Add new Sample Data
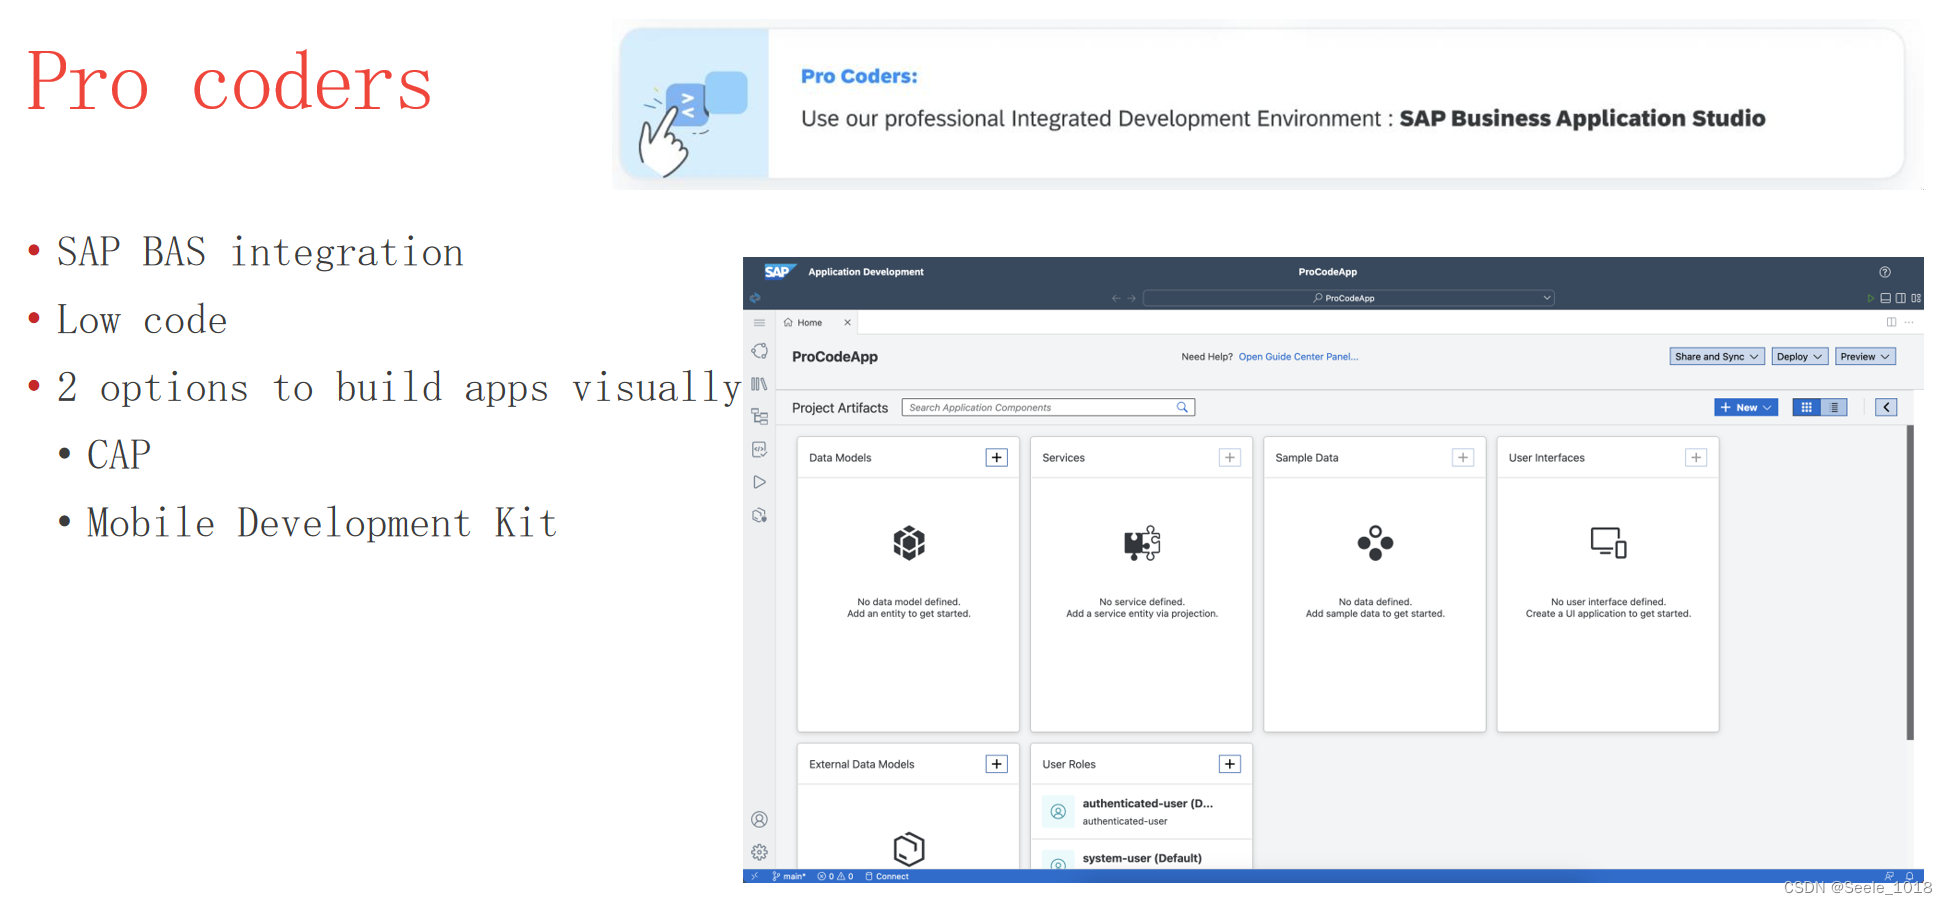The image size is (1948, 904). pyautogui.click(x=1463, y=457)
